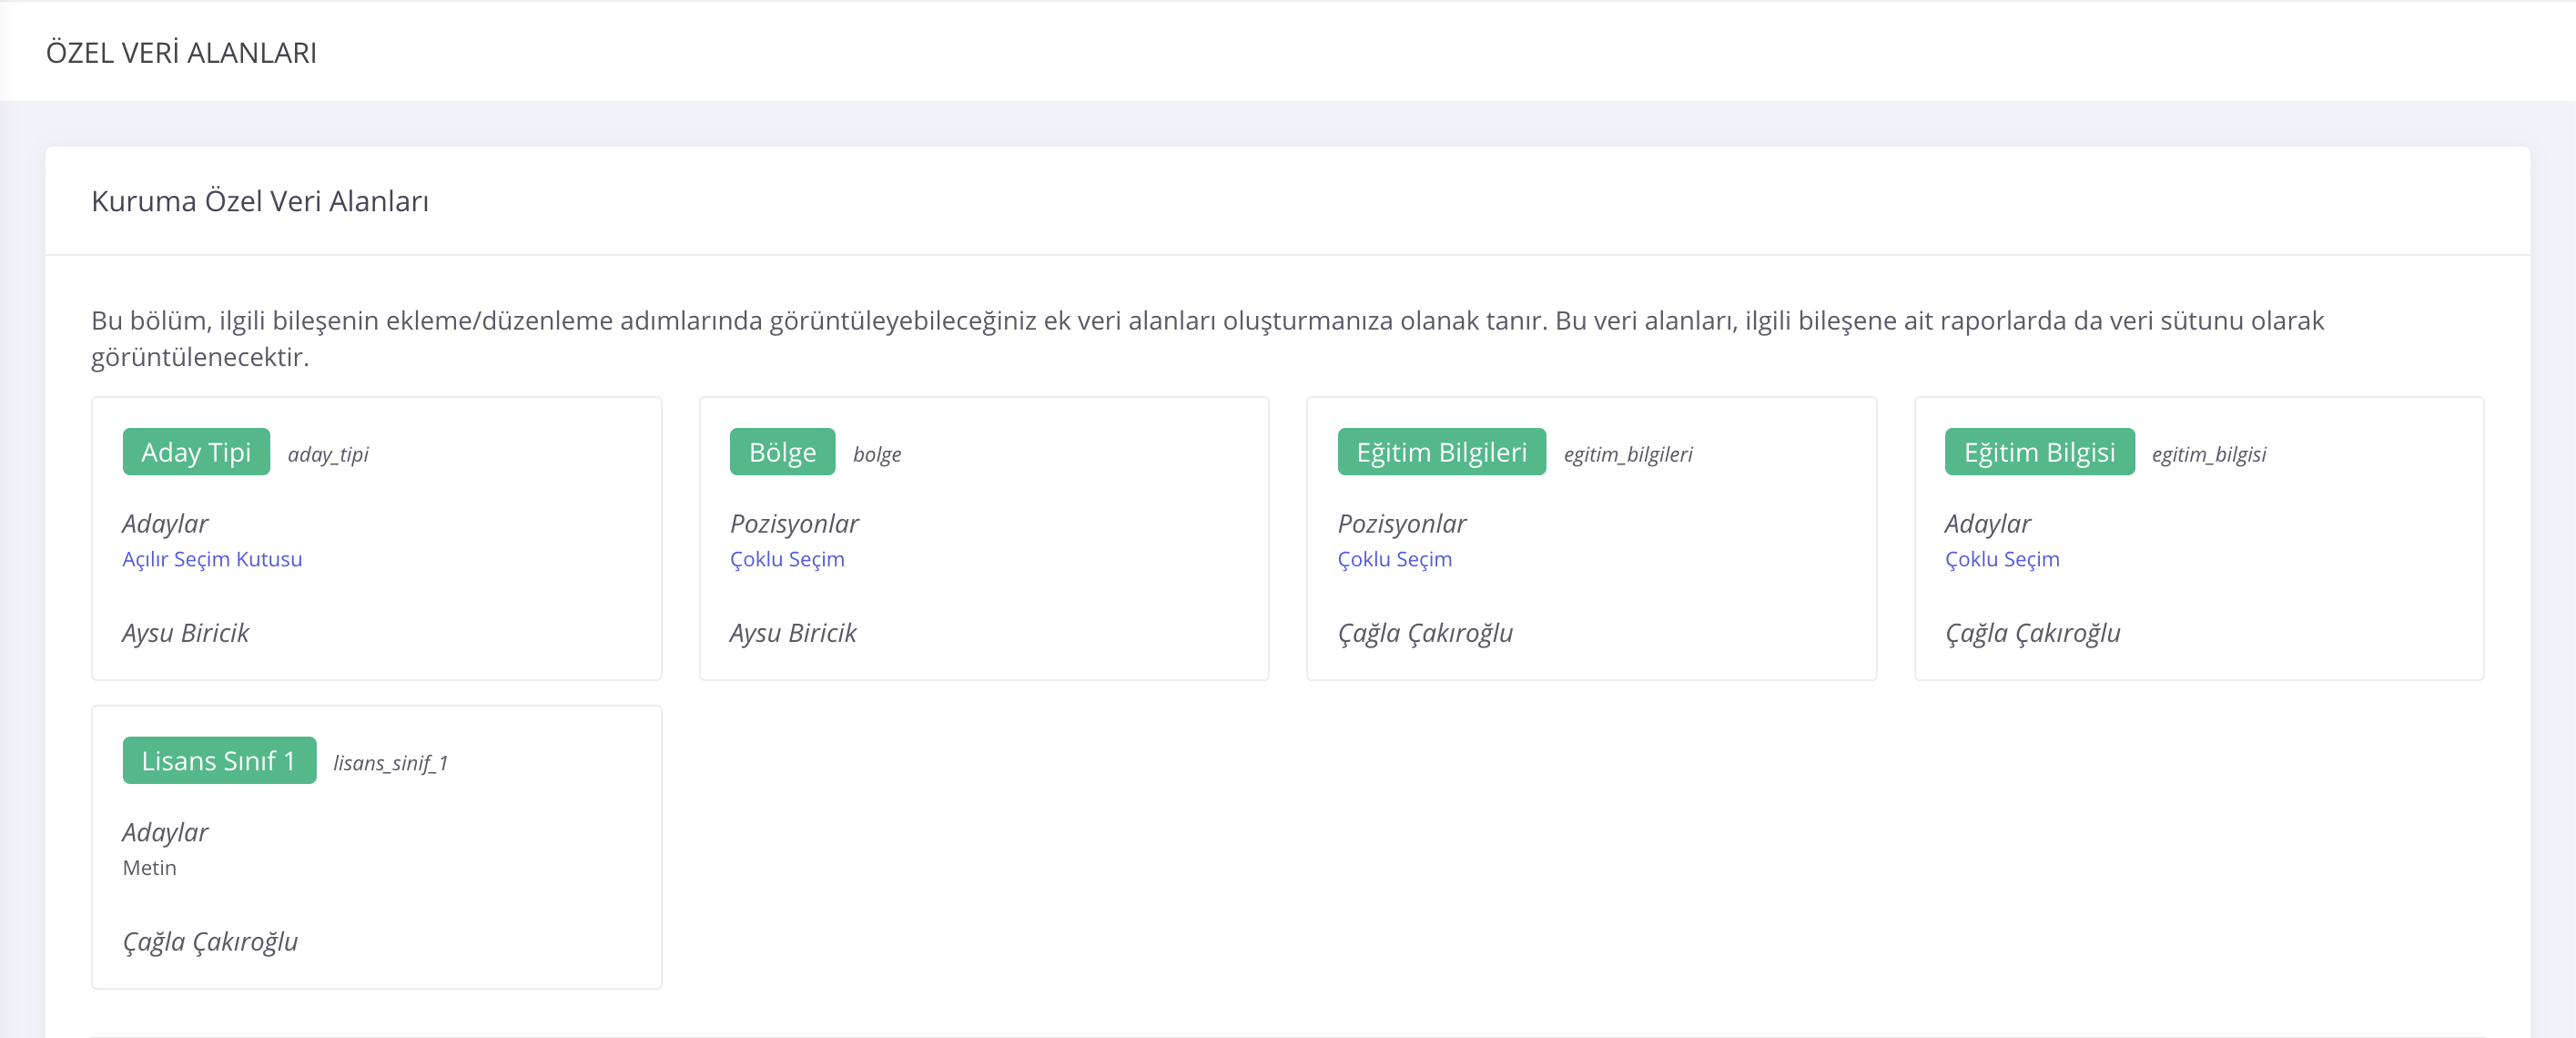Click the egitim_bilgisi key label
Image resolution: width=2576 pixels, height=1038 pixels.
(x=2208, y=454)
